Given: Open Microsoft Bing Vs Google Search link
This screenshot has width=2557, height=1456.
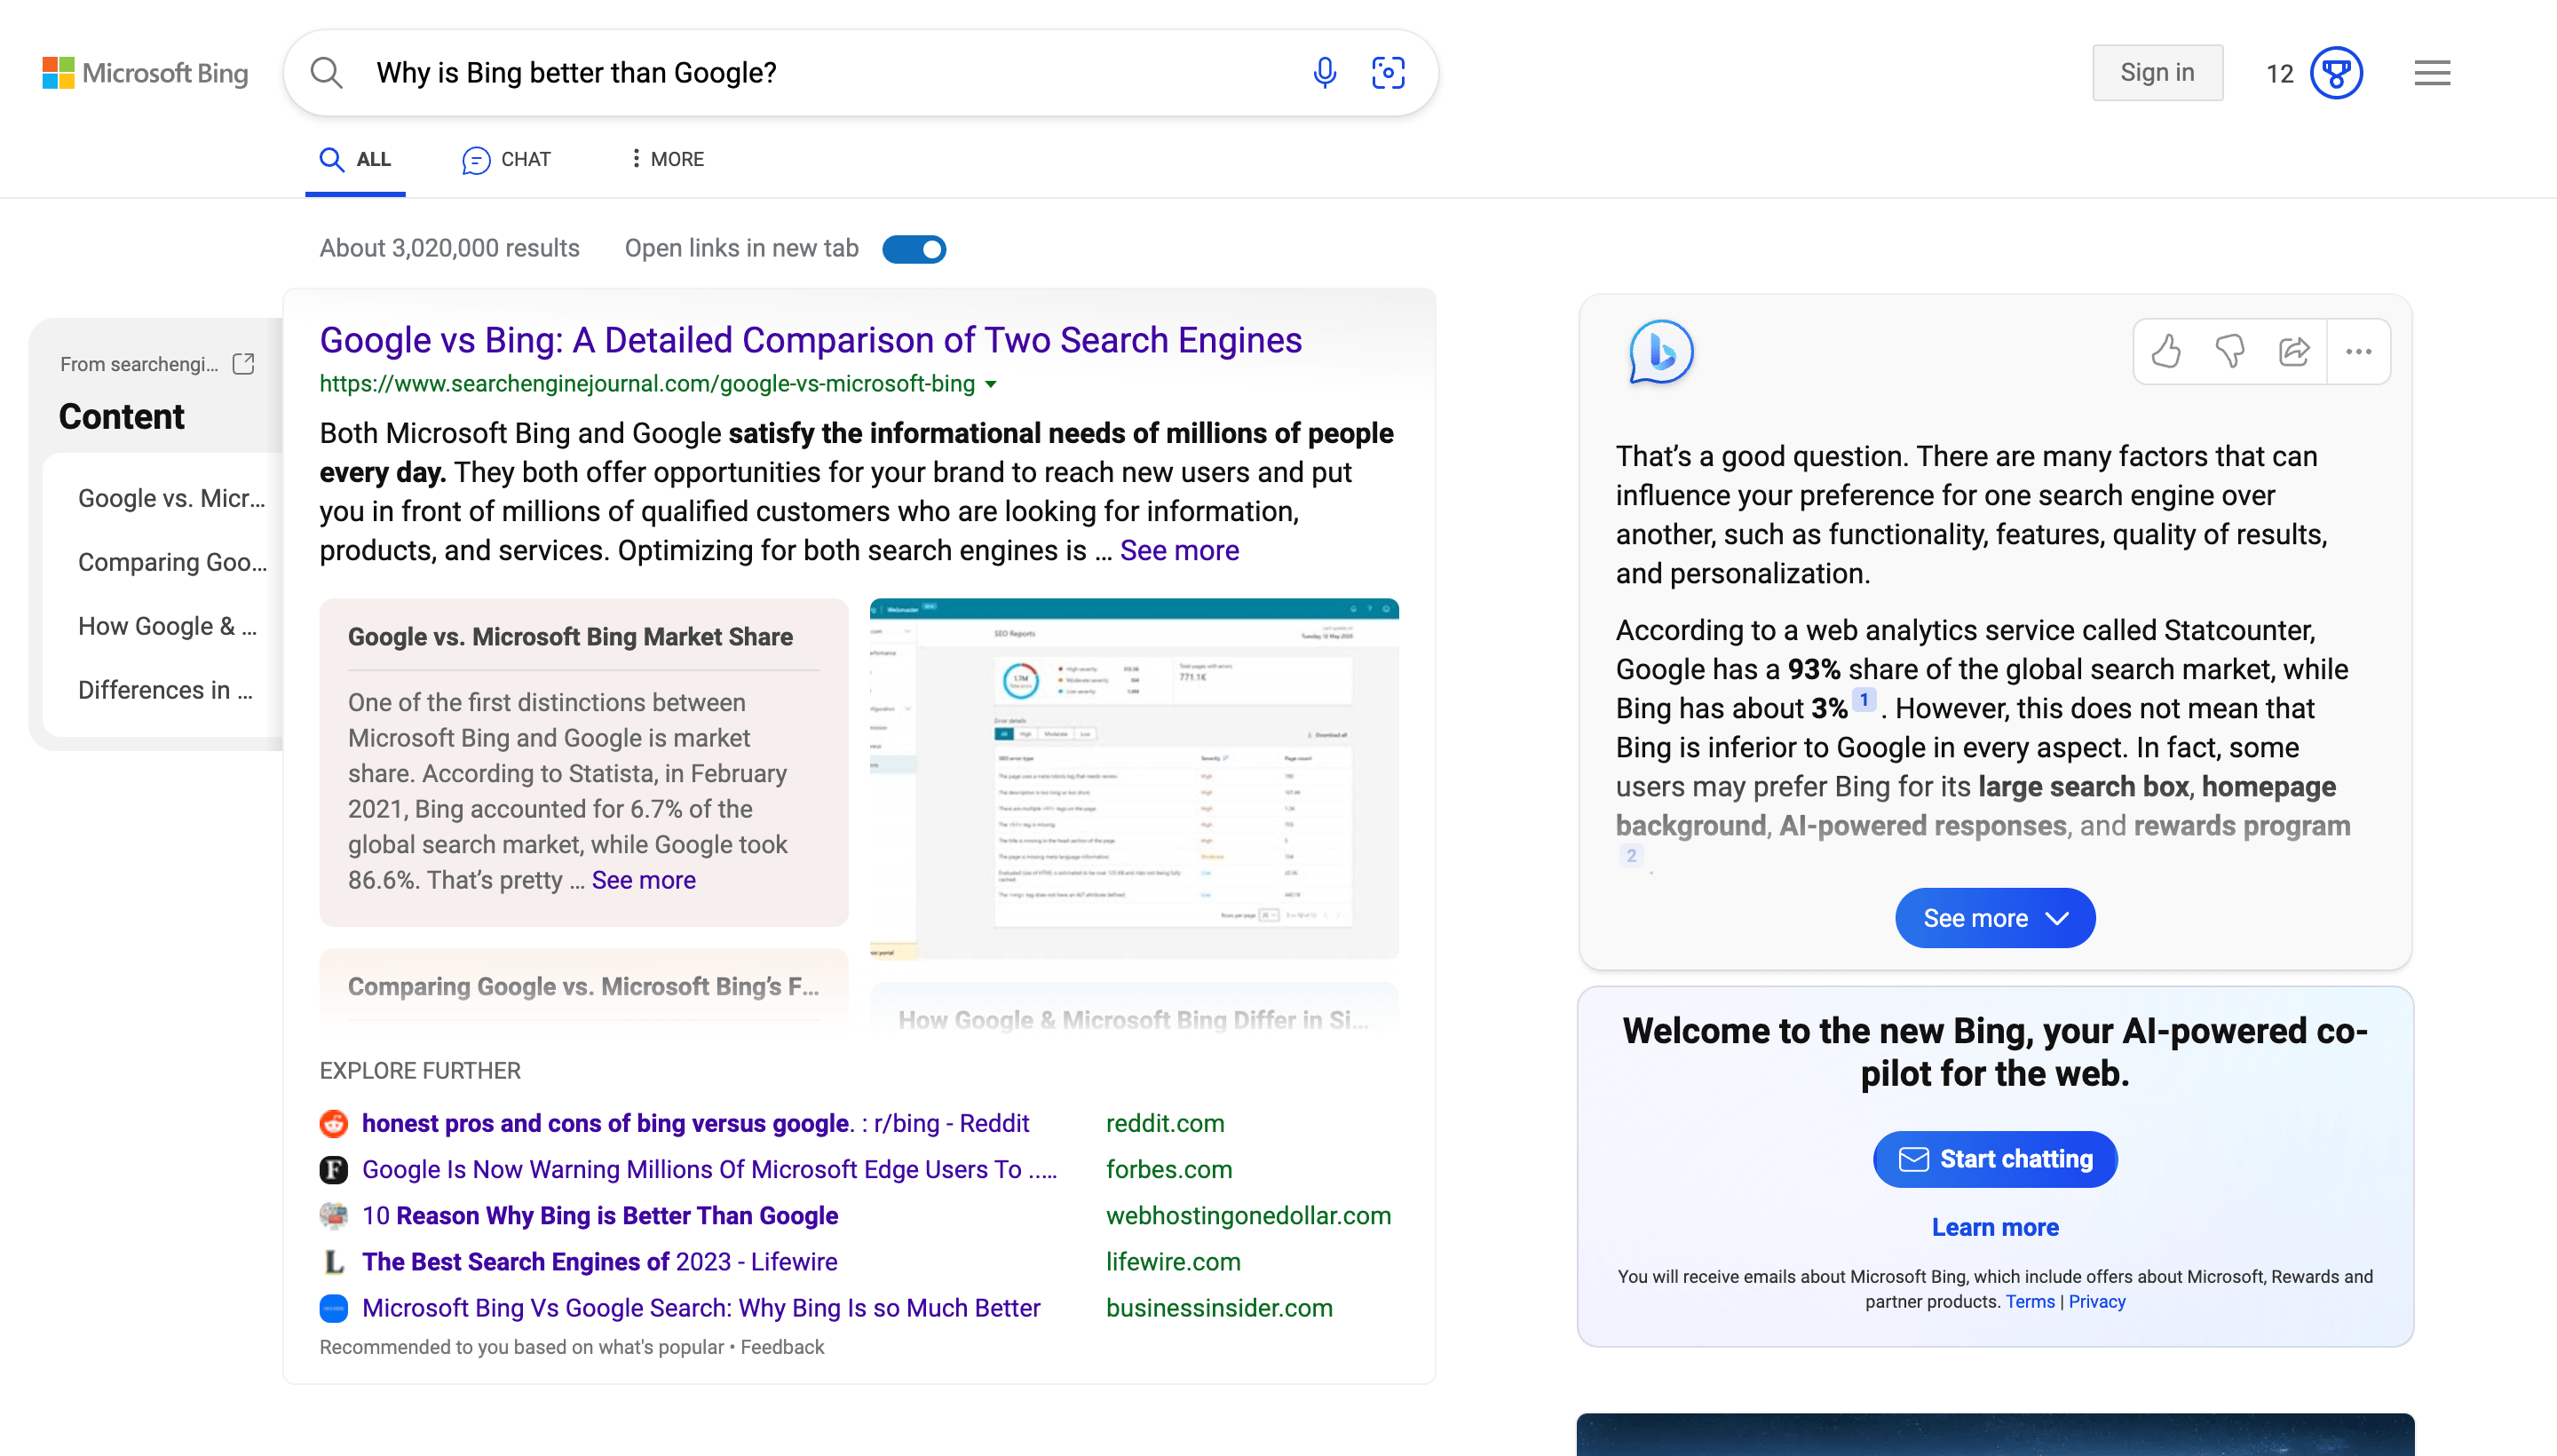Looking at the screenshot, I should click(x=701, y=1308).
